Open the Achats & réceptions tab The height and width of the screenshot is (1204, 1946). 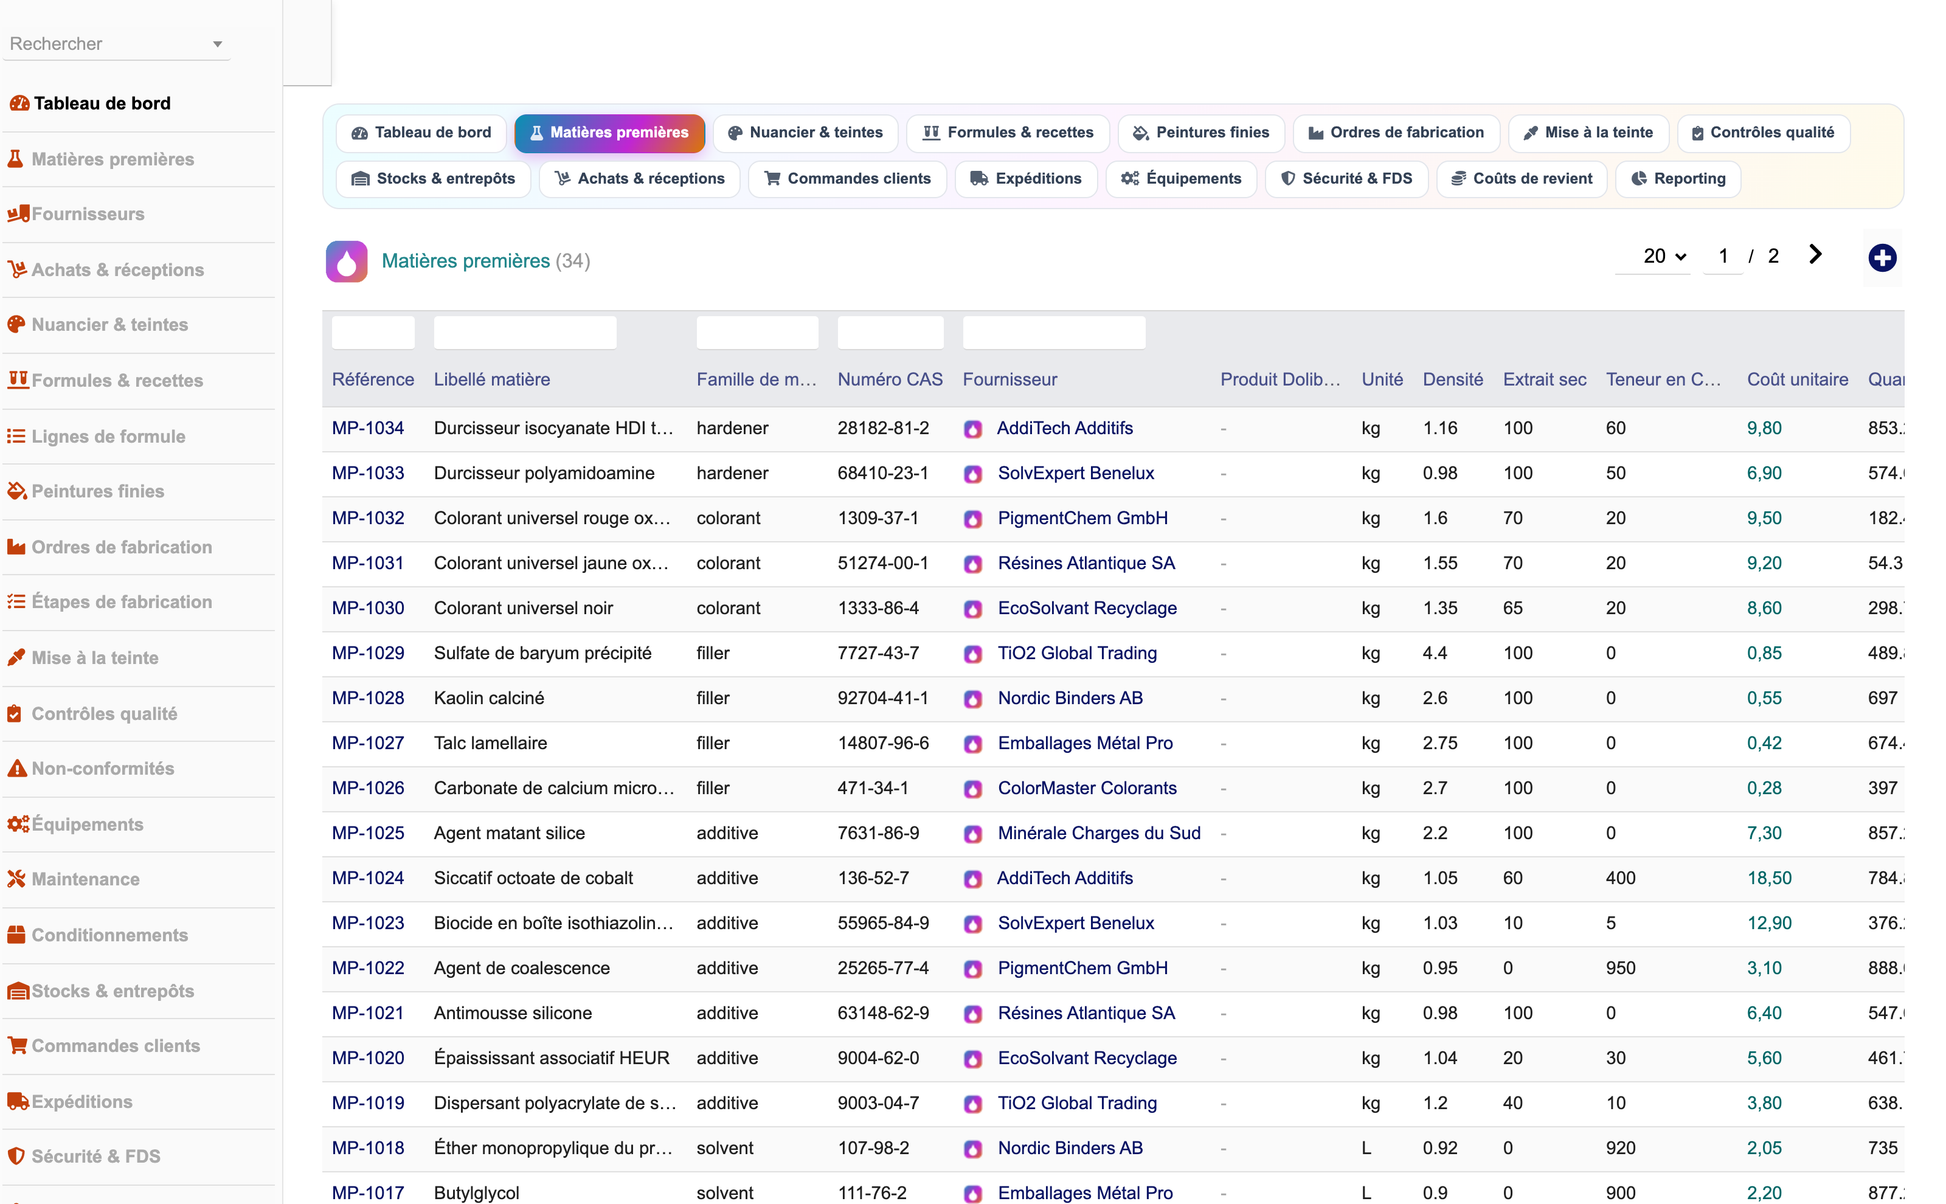pyautogui.click(x=640, y=179)
